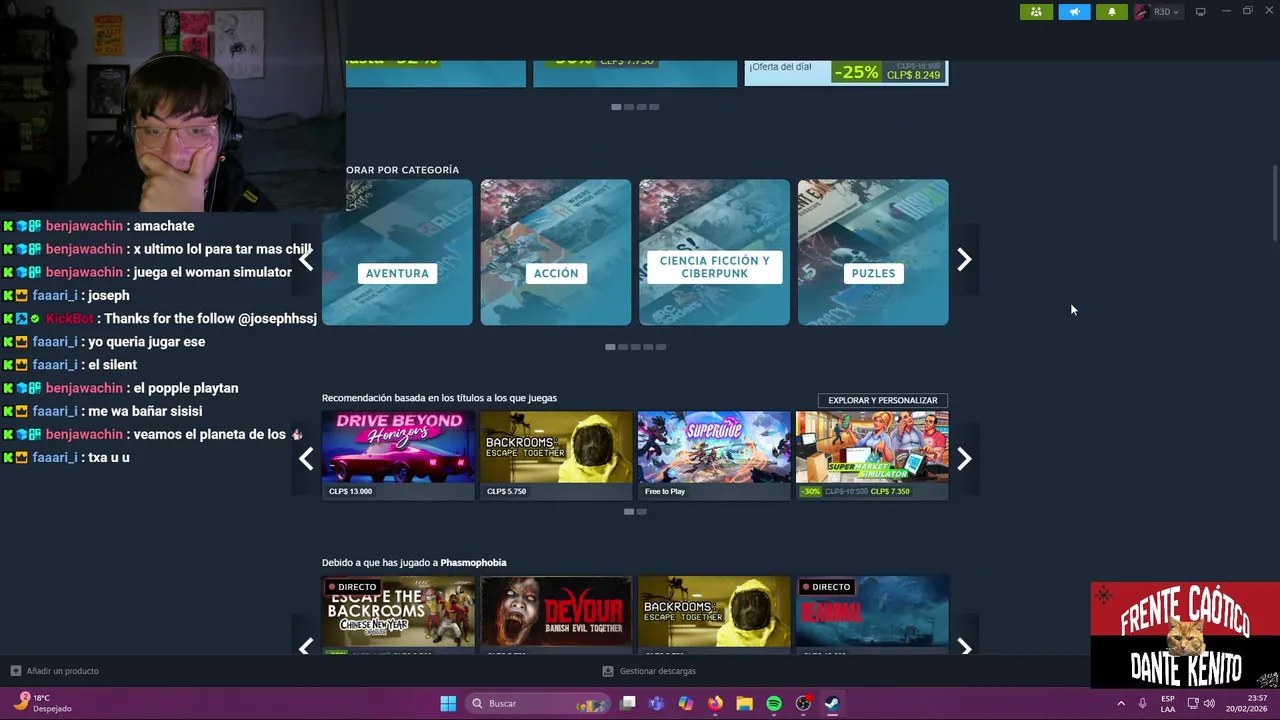This screenshot has width=1280, height=720.
Task: Open the Aventura category card
Action: [x=397, y=252]
